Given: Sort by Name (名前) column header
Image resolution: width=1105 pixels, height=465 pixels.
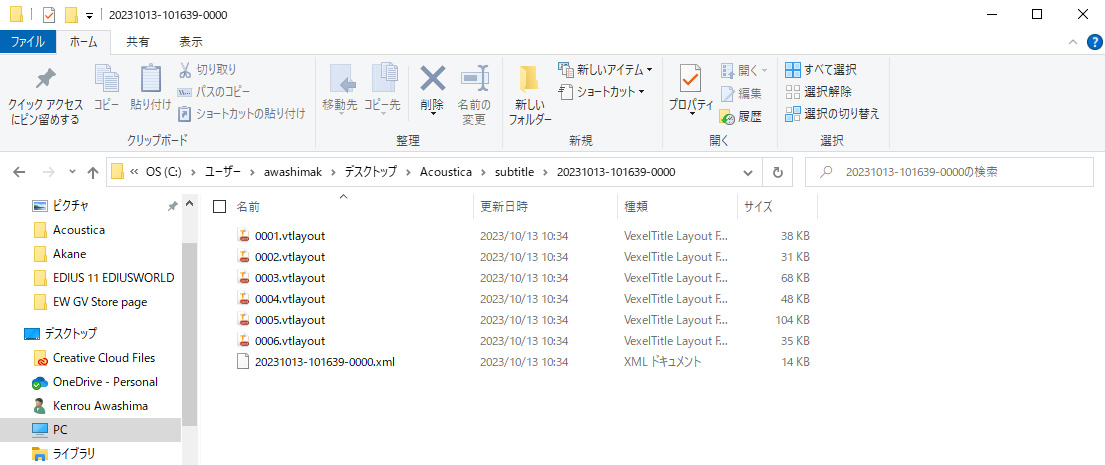Looking at the screenshot, I should click(x=247, y=206).
